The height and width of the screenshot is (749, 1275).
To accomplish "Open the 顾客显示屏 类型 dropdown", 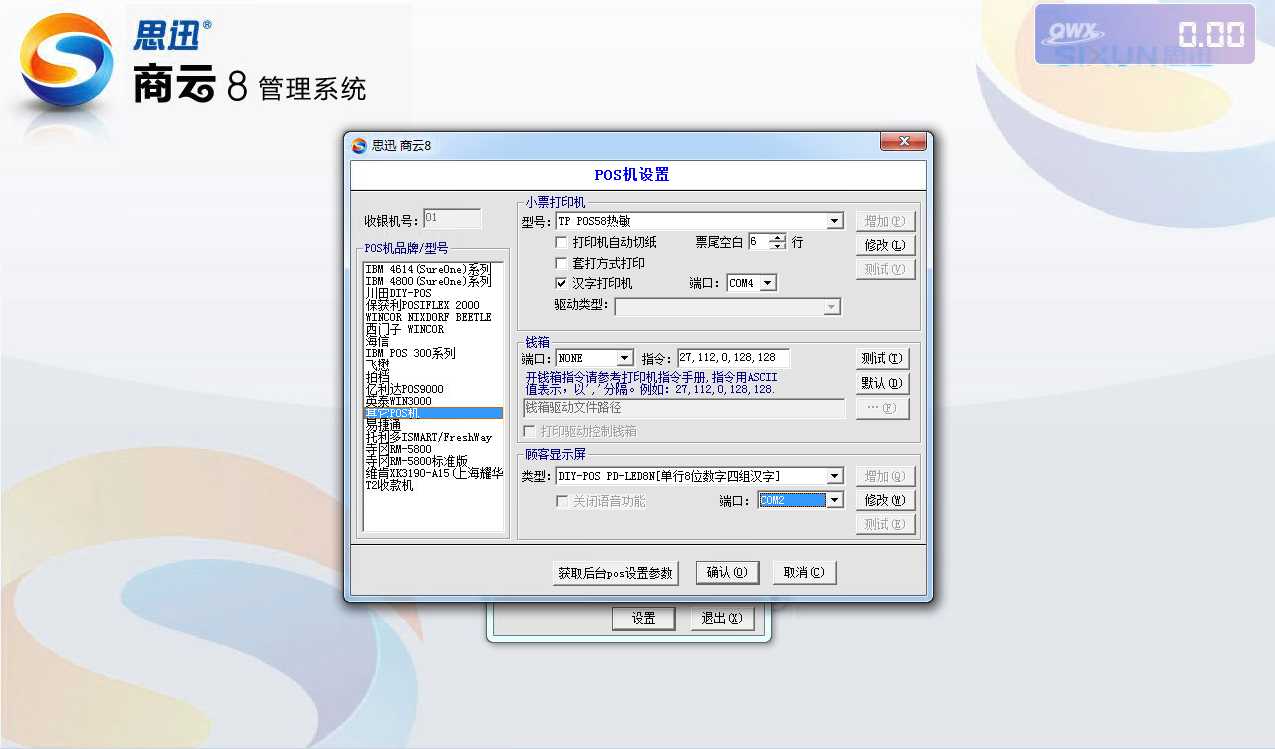I will 835,476.
